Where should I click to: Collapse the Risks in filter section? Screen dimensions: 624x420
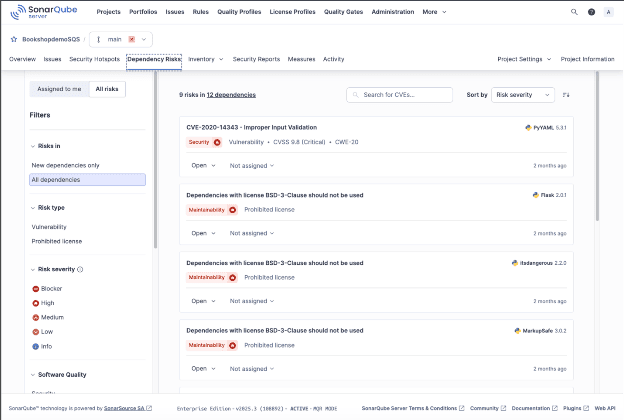pyautogui.click(x=45, y=146)
